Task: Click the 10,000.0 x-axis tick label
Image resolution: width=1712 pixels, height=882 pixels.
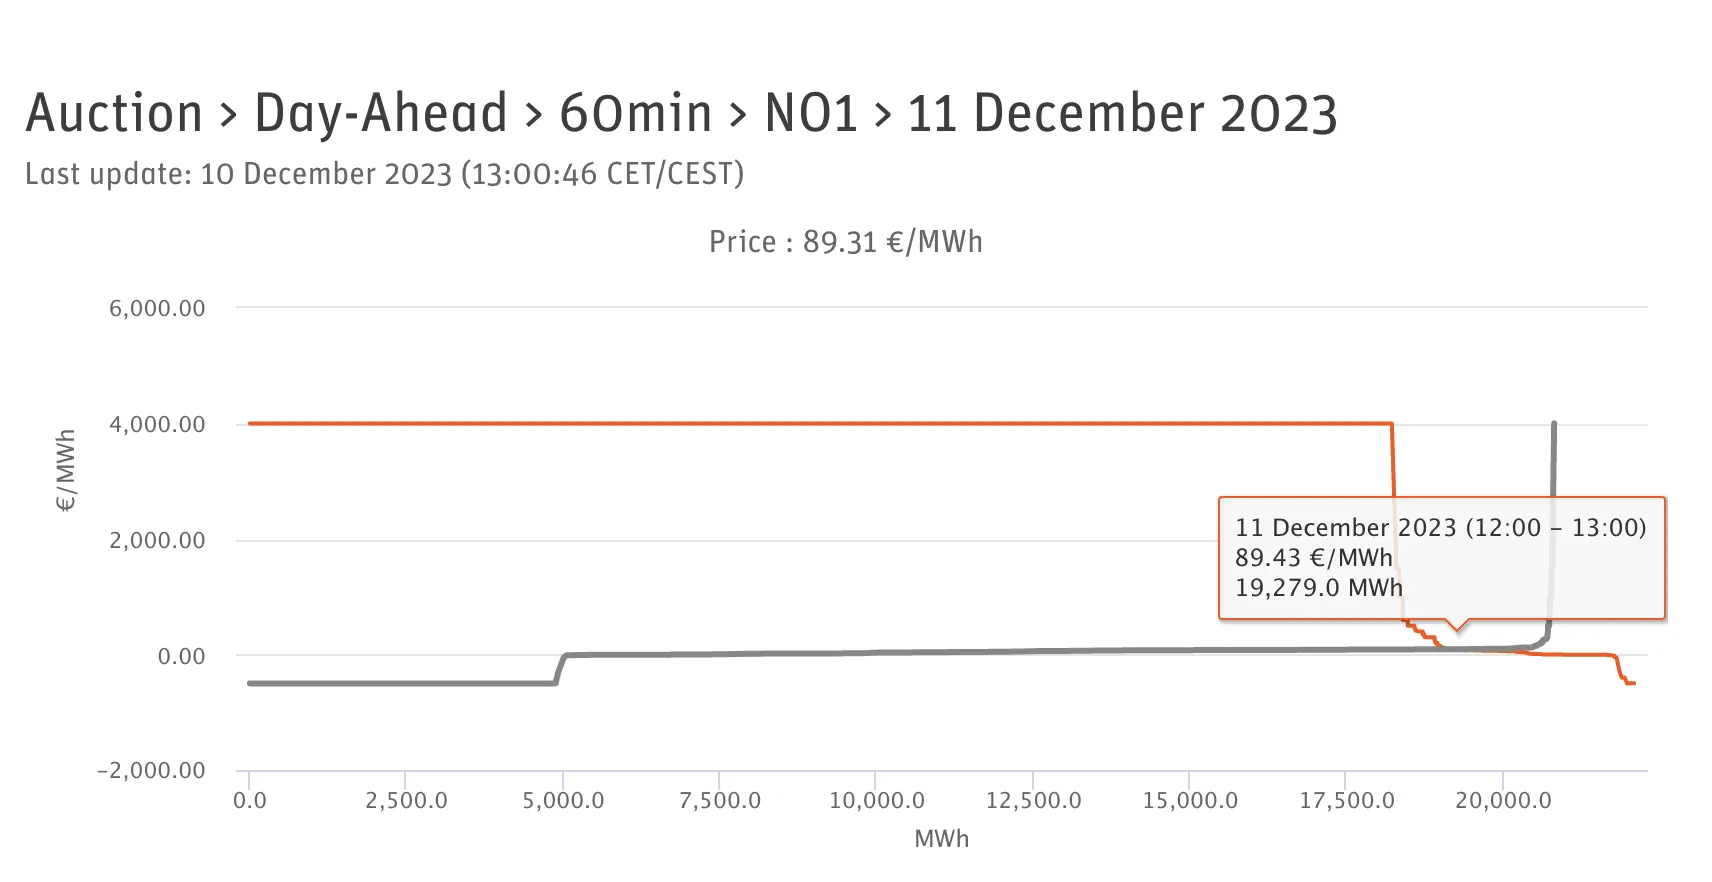Action: [877, 800]
